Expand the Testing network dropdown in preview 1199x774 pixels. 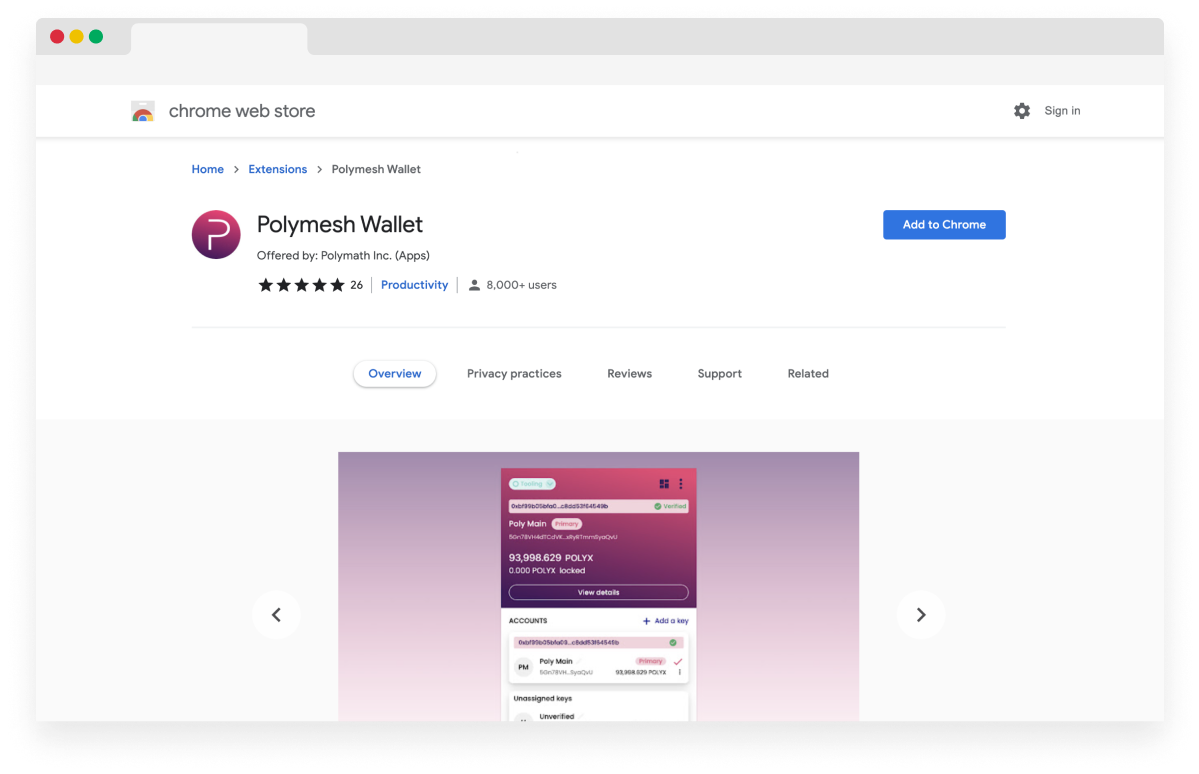tap(532, 484)
